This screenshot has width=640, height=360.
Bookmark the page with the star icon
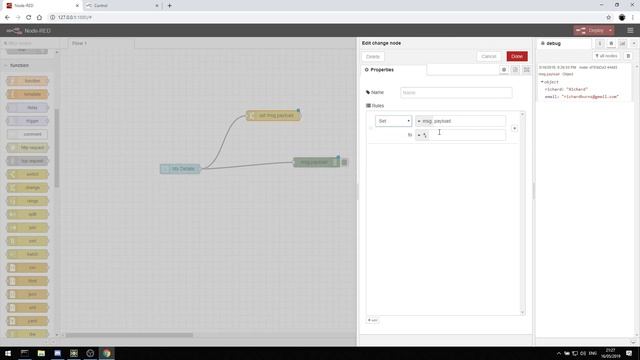[x=609, y=18]
